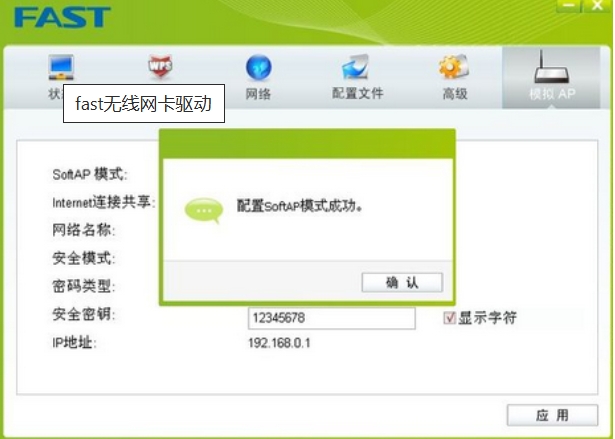
Task: Open the profile configuration file icon
Action: point(356,67)
